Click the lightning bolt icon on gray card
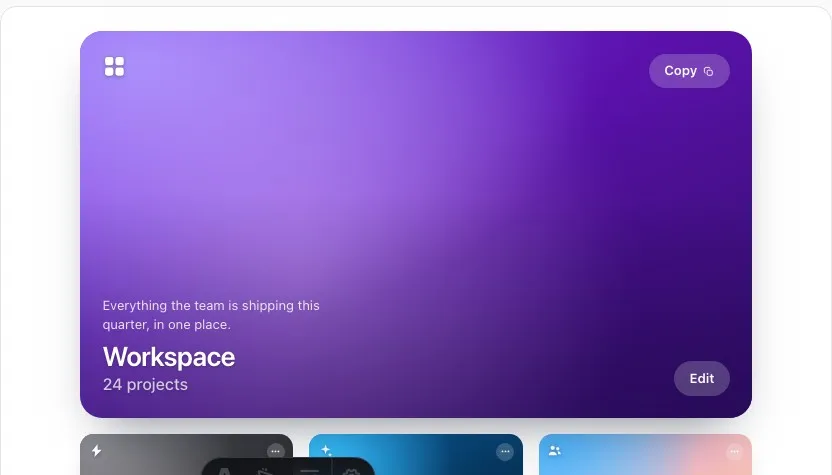 (97, 451)
